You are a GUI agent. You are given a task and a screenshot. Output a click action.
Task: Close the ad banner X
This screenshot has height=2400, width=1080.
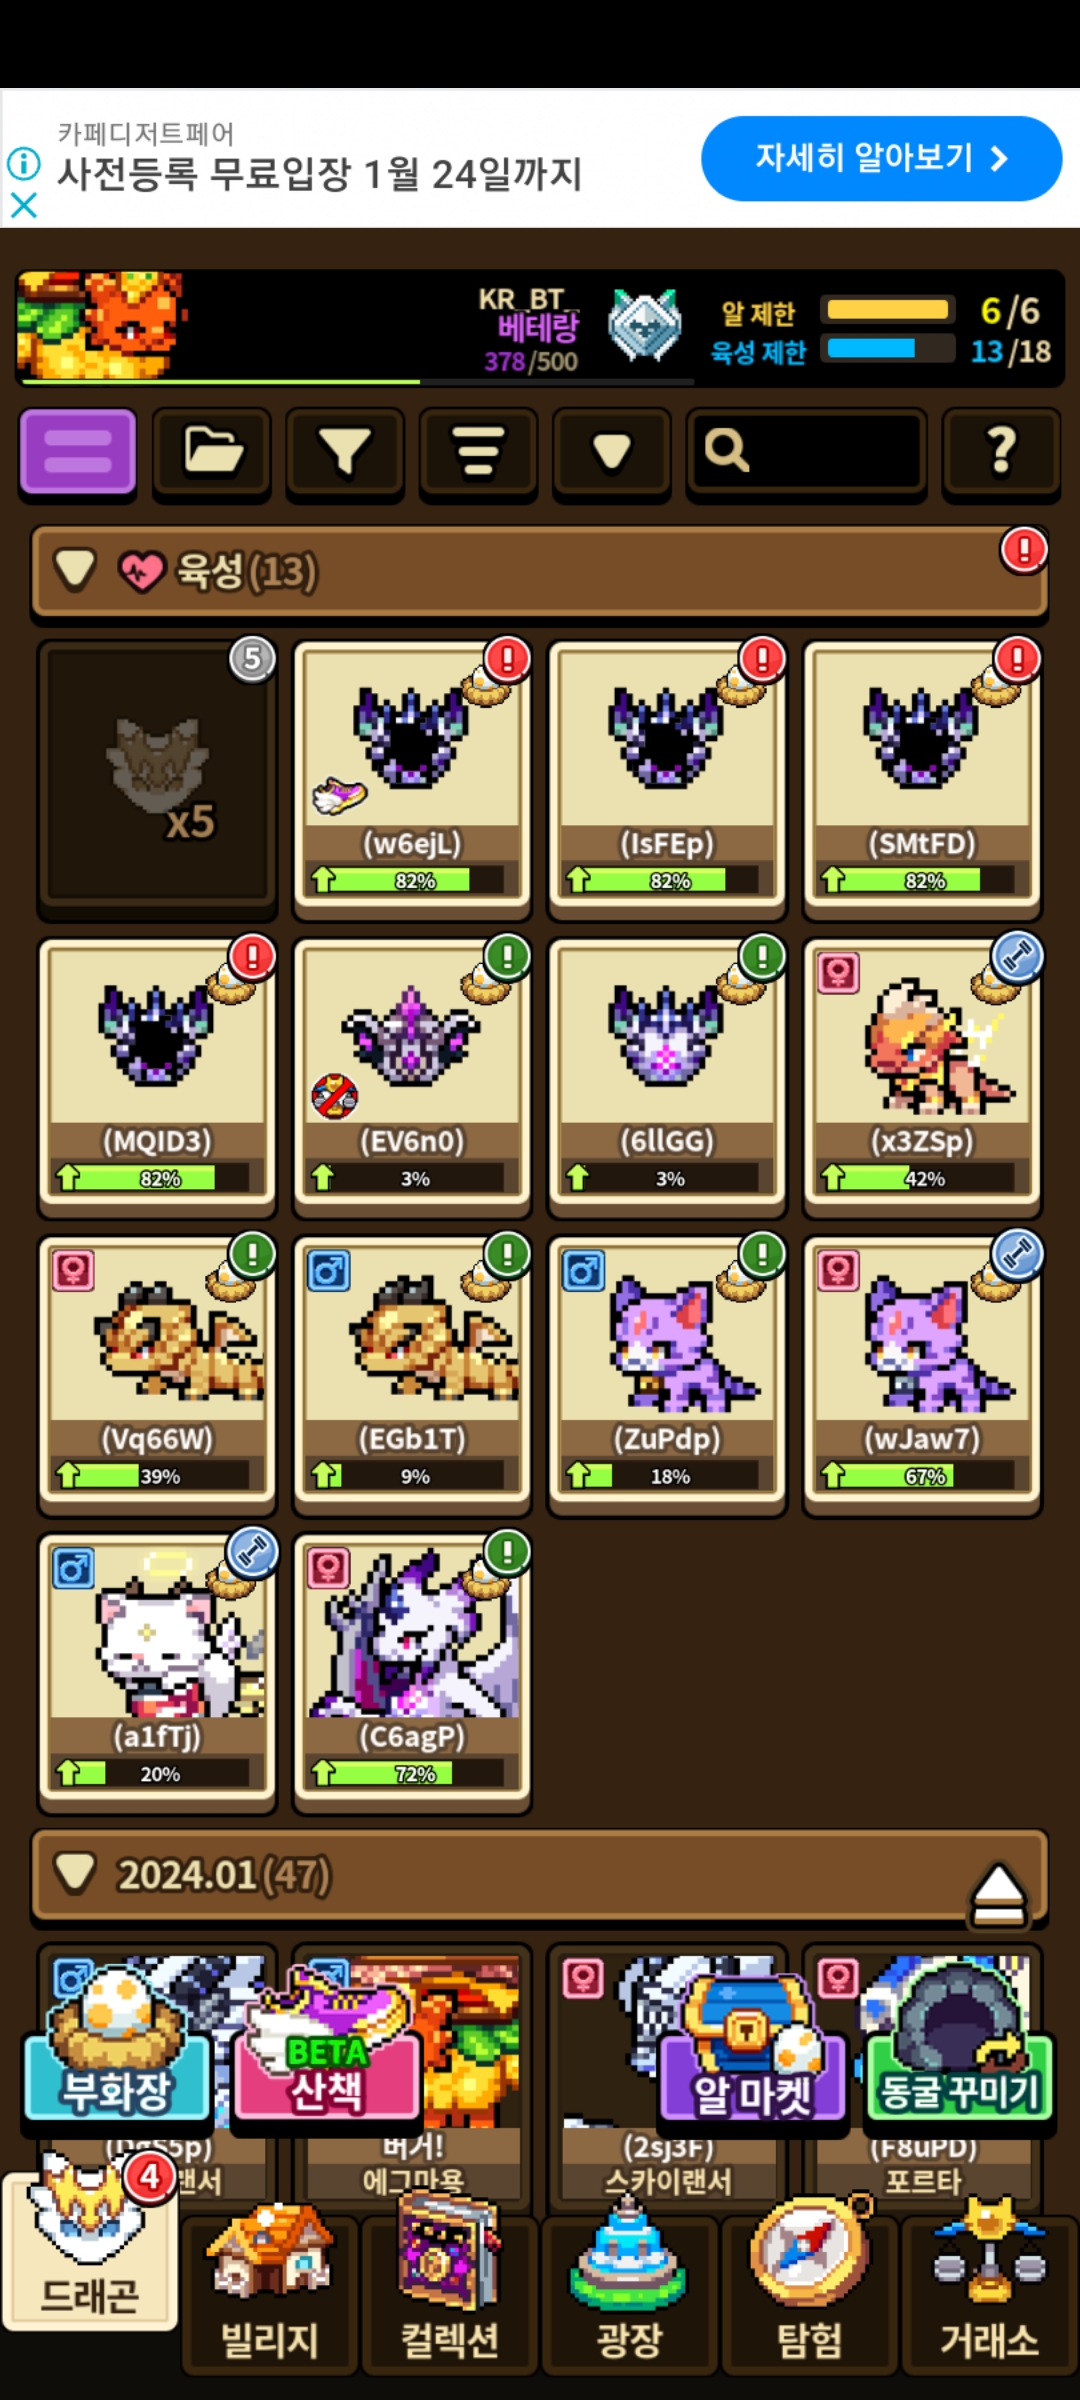coord(24,206)
